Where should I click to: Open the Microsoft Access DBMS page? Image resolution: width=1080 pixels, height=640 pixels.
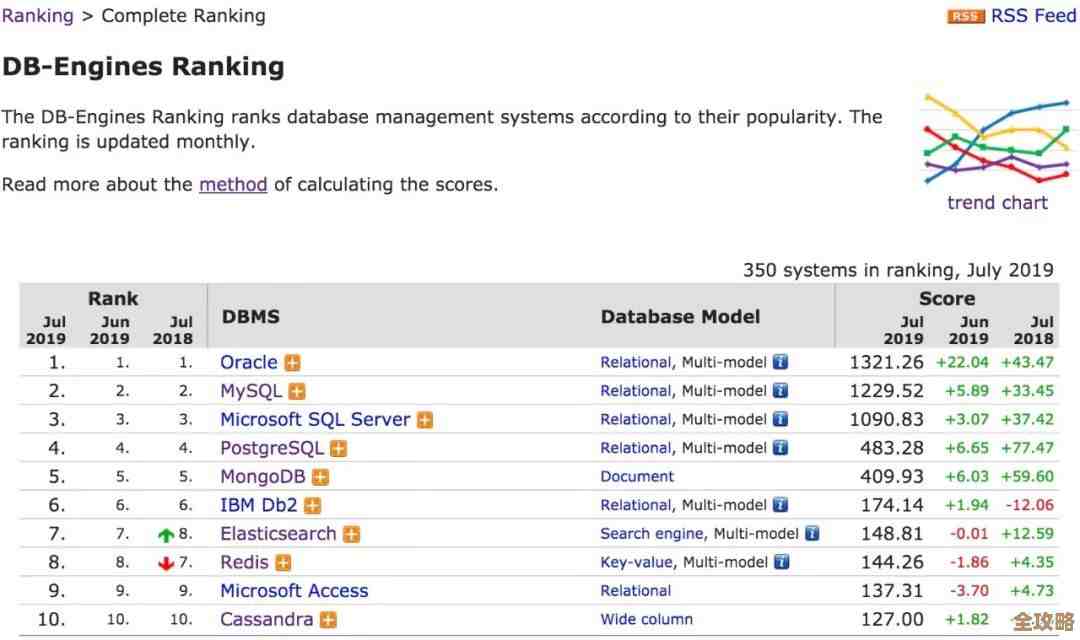click(294, 591)
